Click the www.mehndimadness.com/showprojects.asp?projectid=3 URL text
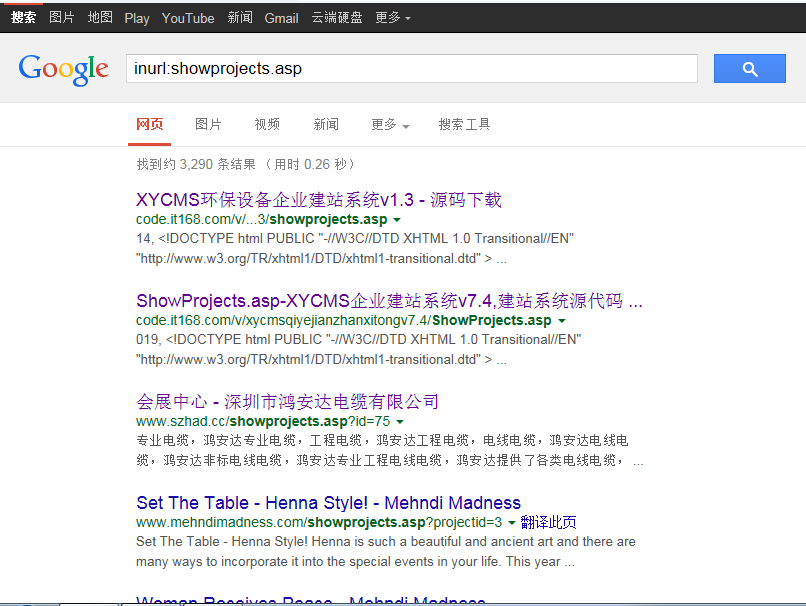806x606 pixels. click(x=319, y=522)
